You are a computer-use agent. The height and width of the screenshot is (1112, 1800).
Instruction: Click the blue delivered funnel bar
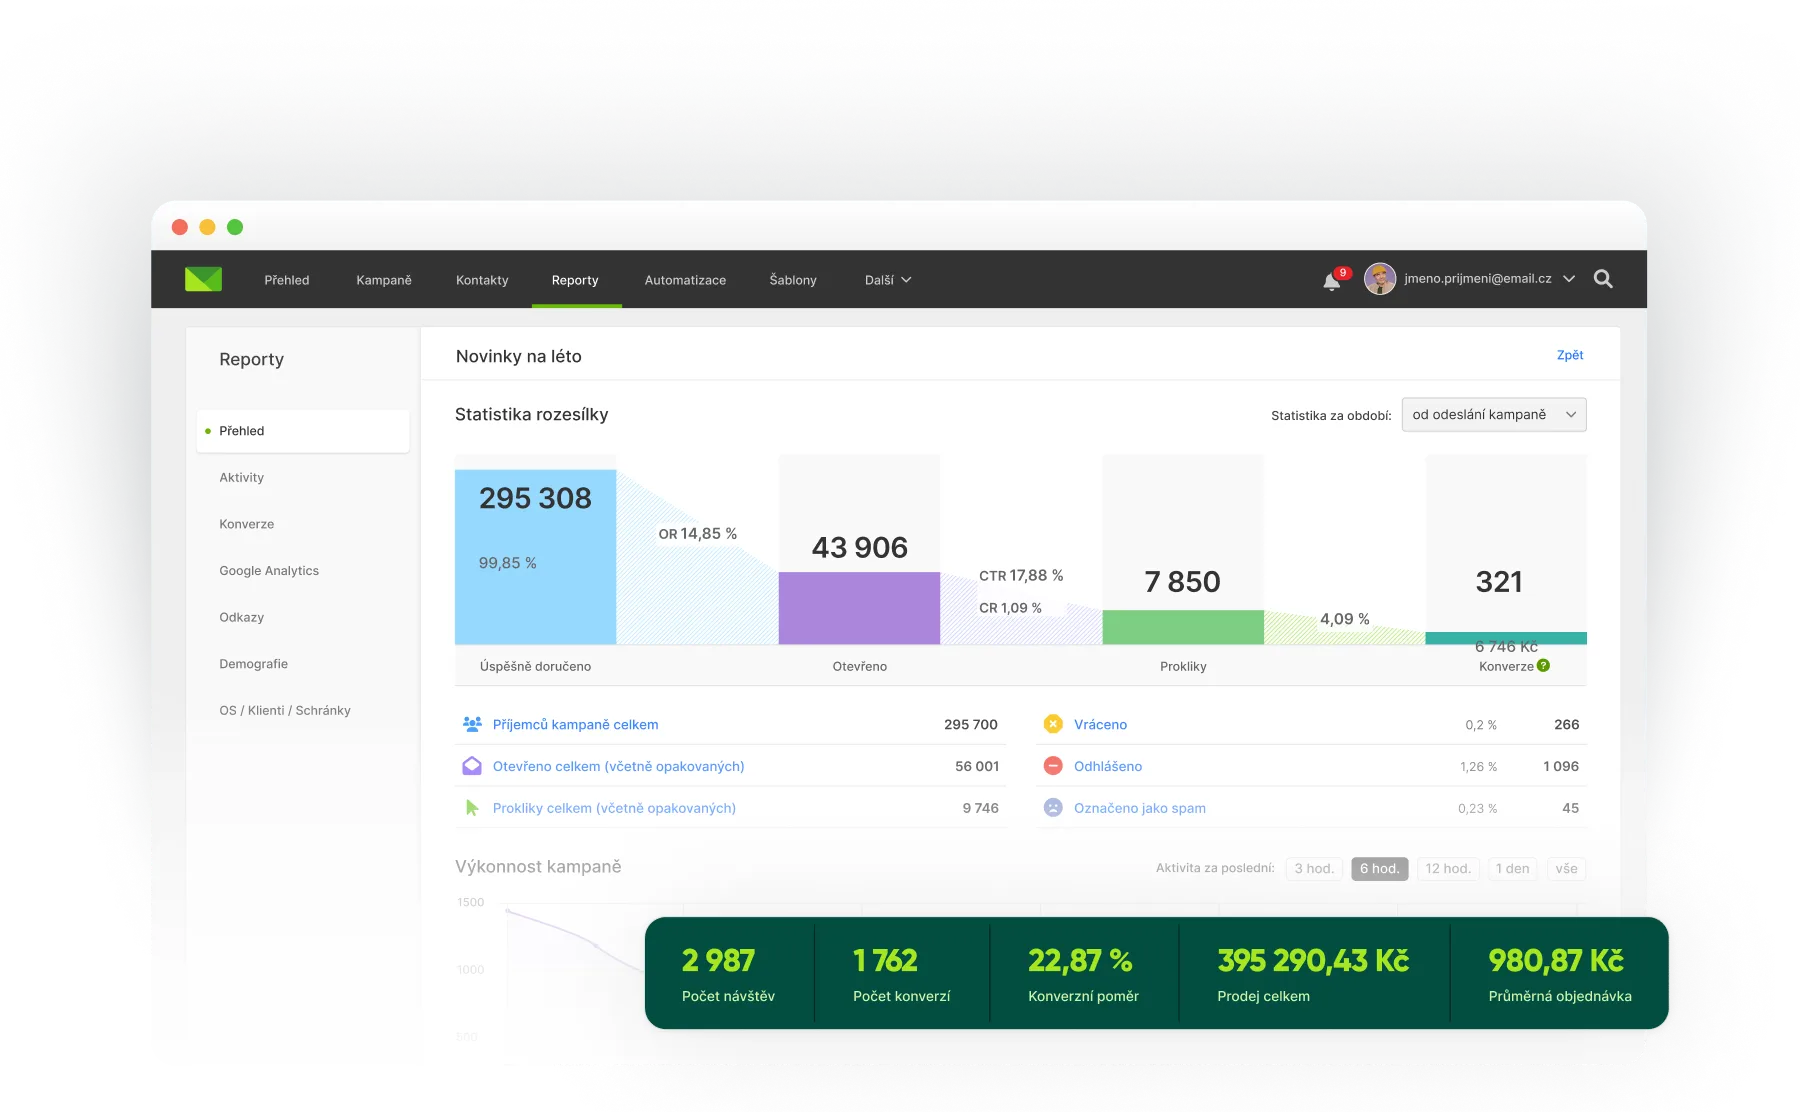[535, 557]
